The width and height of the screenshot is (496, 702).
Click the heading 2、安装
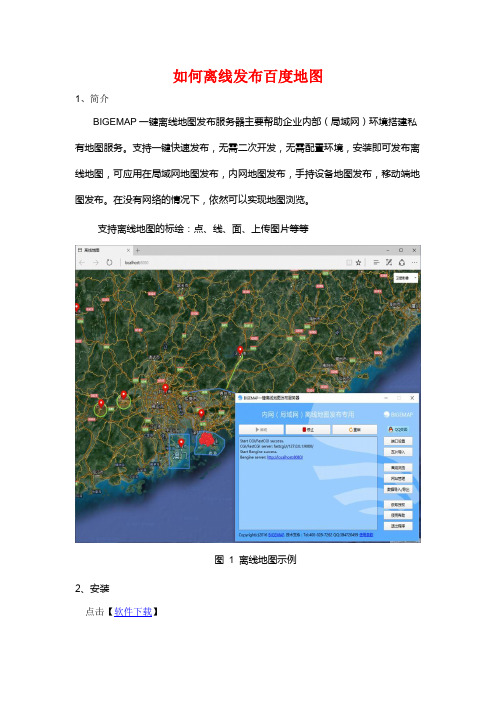click(92, 588)
